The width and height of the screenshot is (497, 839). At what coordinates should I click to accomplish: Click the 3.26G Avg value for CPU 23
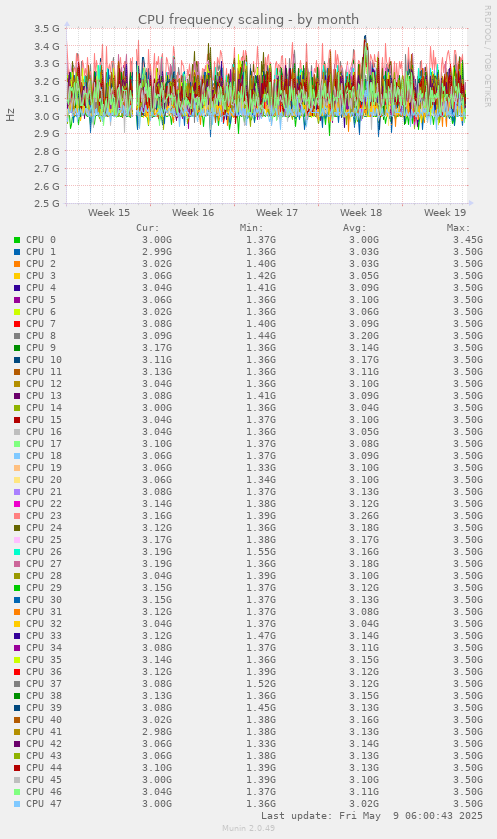click(364, 516)
